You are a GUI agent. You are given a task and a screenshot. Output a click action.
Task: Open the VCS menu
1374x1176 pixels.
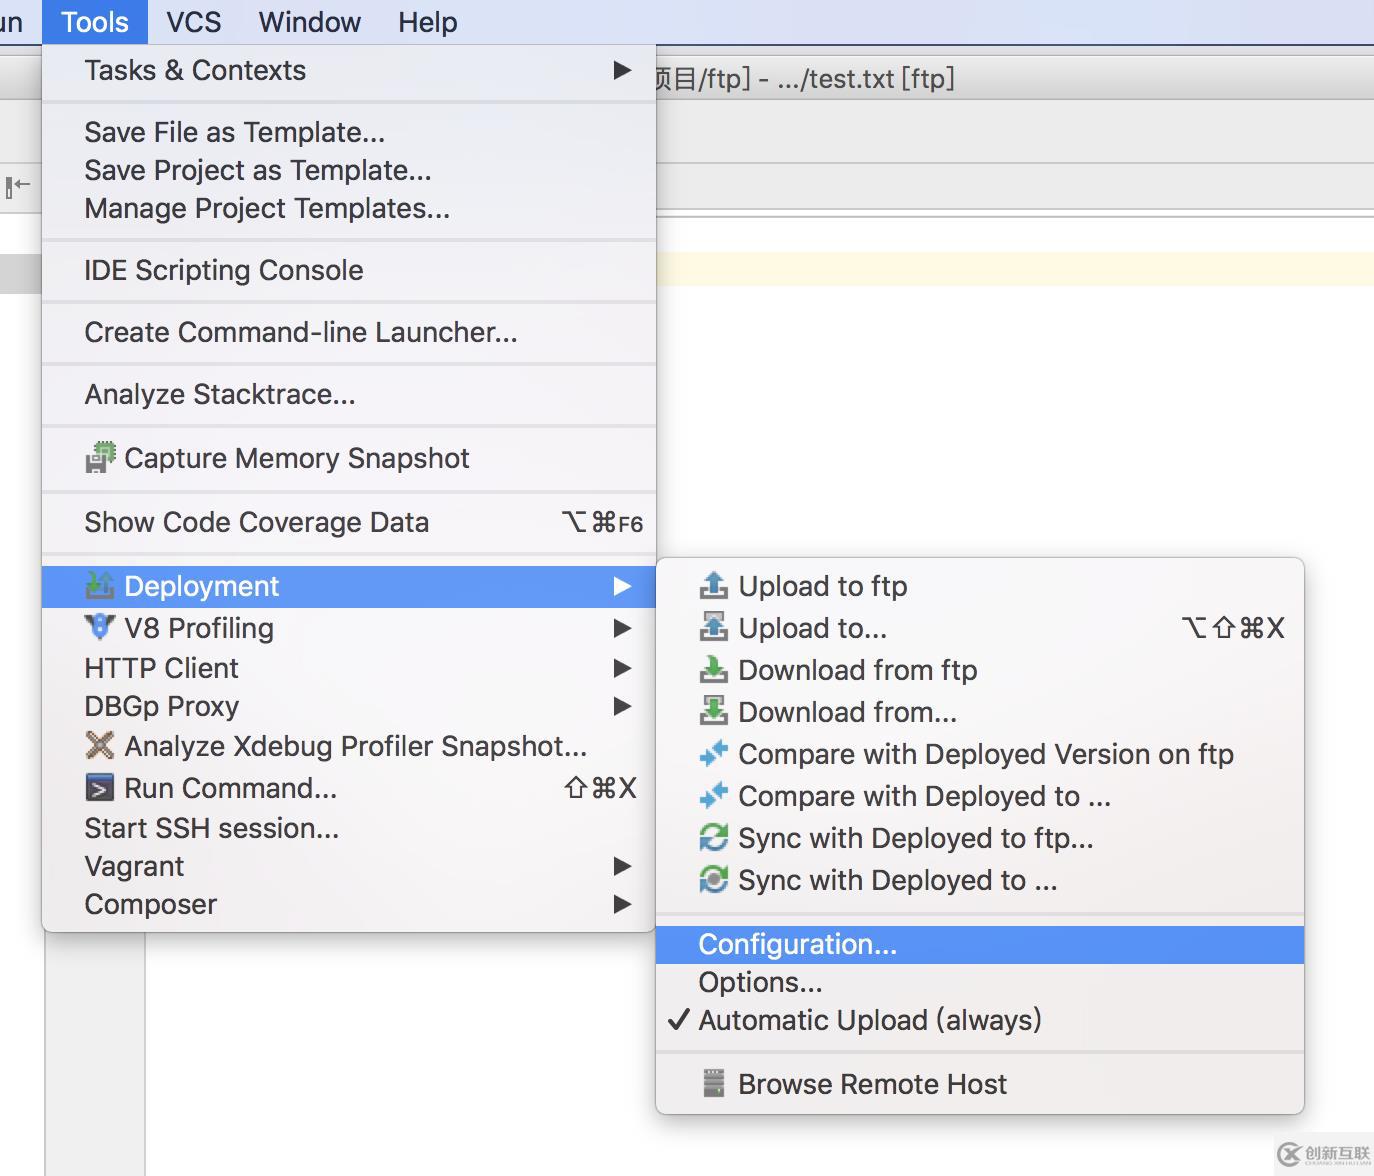(194, 22)
